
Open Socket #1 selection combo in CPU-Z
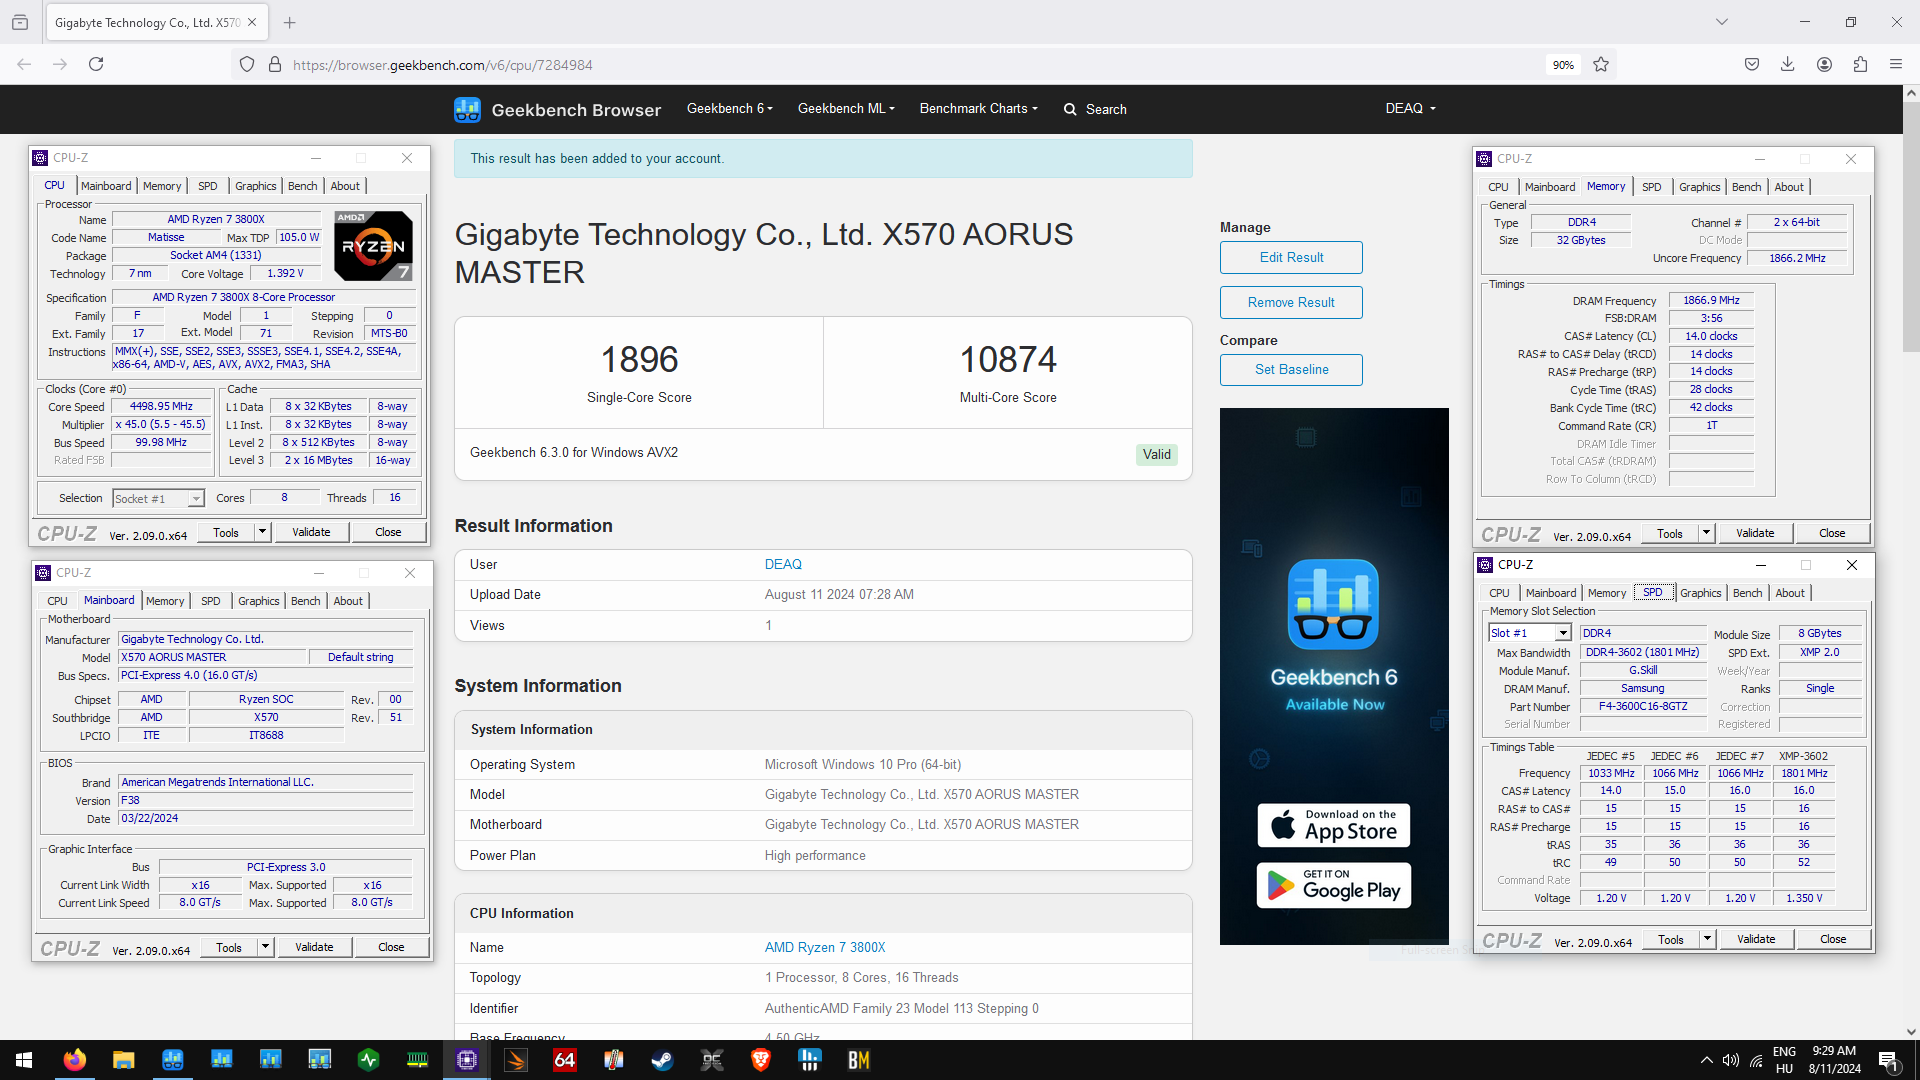coord(158,498)
